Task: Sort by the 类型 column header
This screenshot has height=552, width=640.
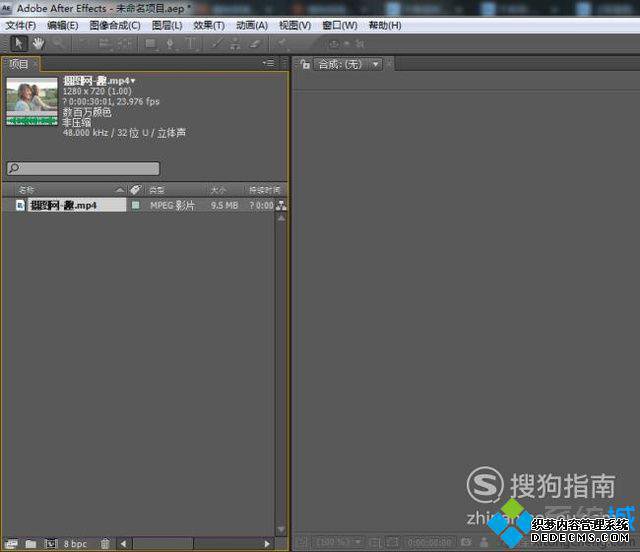Action: click(157, 190)
